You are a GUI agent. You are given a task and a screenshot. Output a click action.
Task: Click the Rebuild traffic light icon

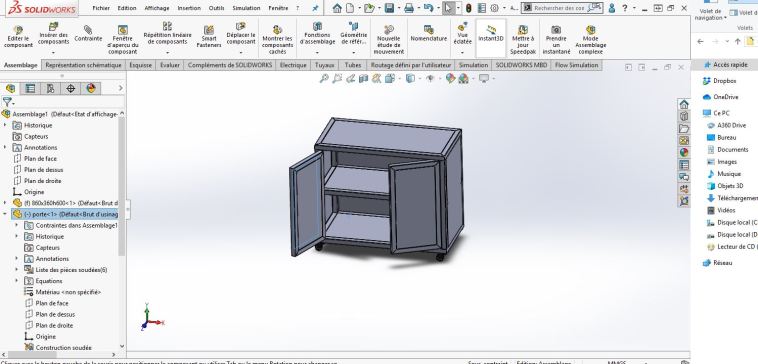coord(468,8)
